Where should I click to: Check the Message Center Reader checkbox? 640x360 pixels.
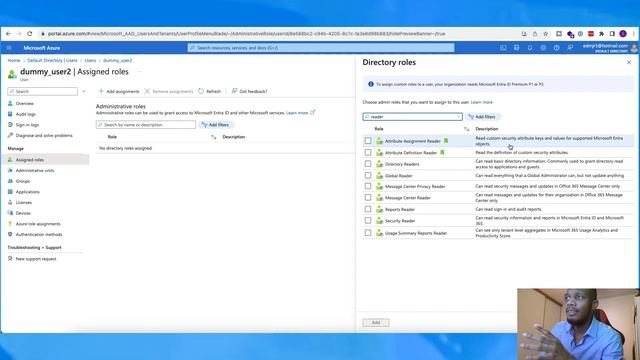point(368,198)
